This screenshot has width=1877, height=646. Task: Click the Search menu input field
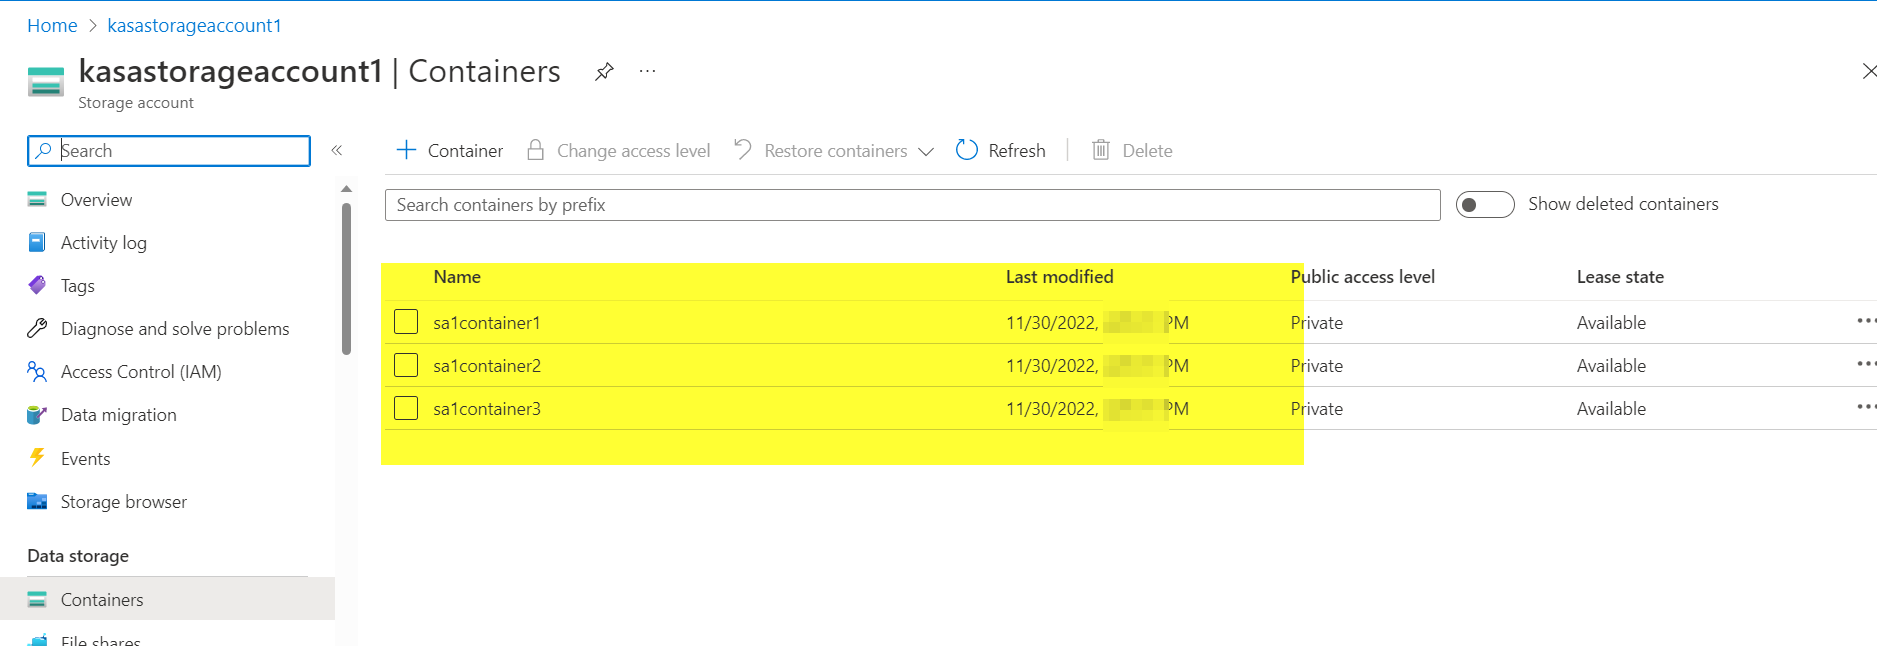click(x=169, y=150)
